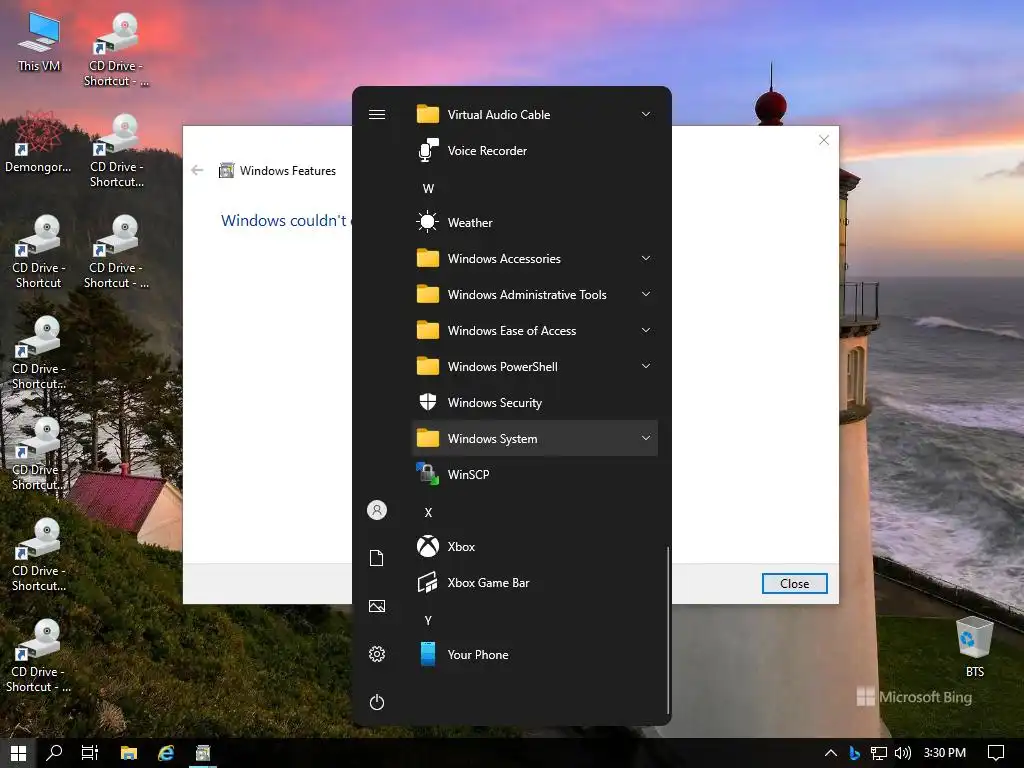Click the 3:30 PM taskbar clock
The image size is (1024, 768).
click(x=944, y=753)
